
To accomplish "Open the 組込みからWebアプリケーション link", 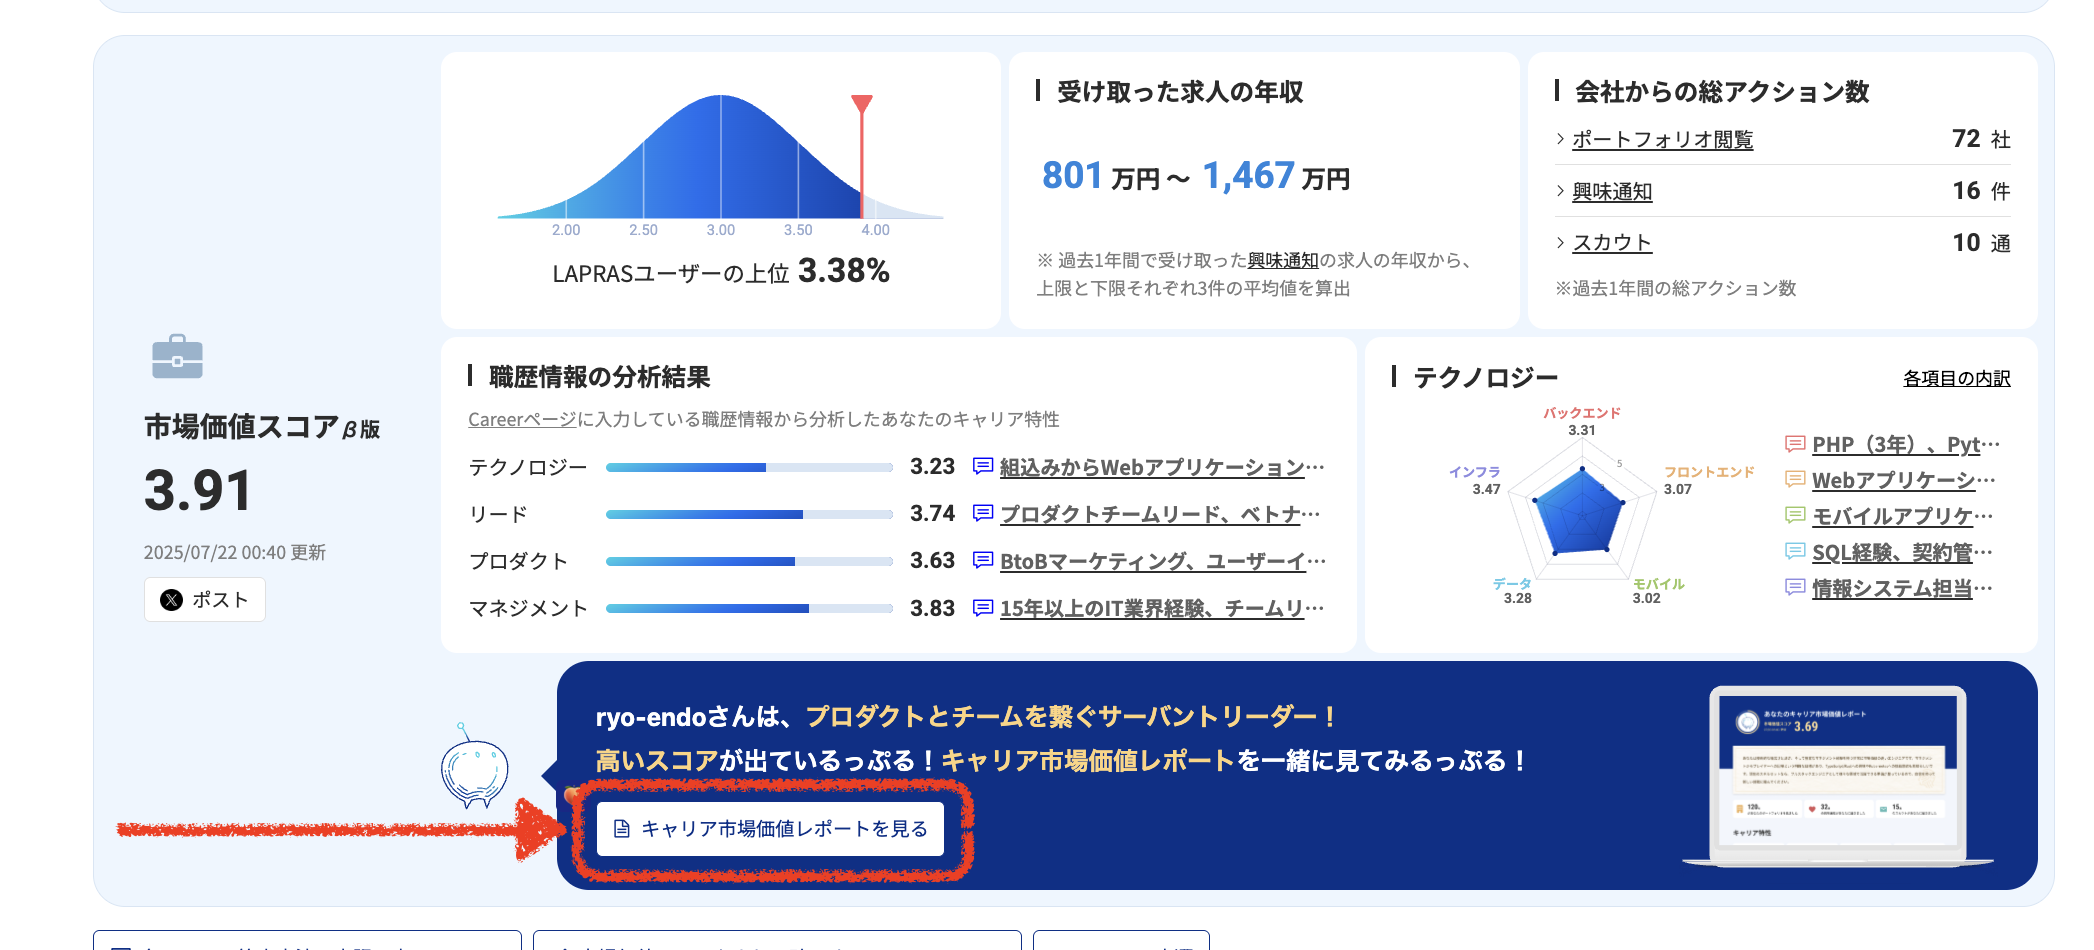I will pyautogui.click(x=1160, y=467).
